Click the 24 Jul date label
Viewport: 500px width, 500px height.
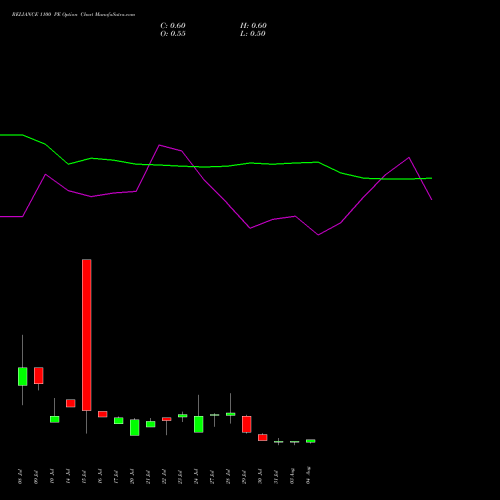(196, 476)
